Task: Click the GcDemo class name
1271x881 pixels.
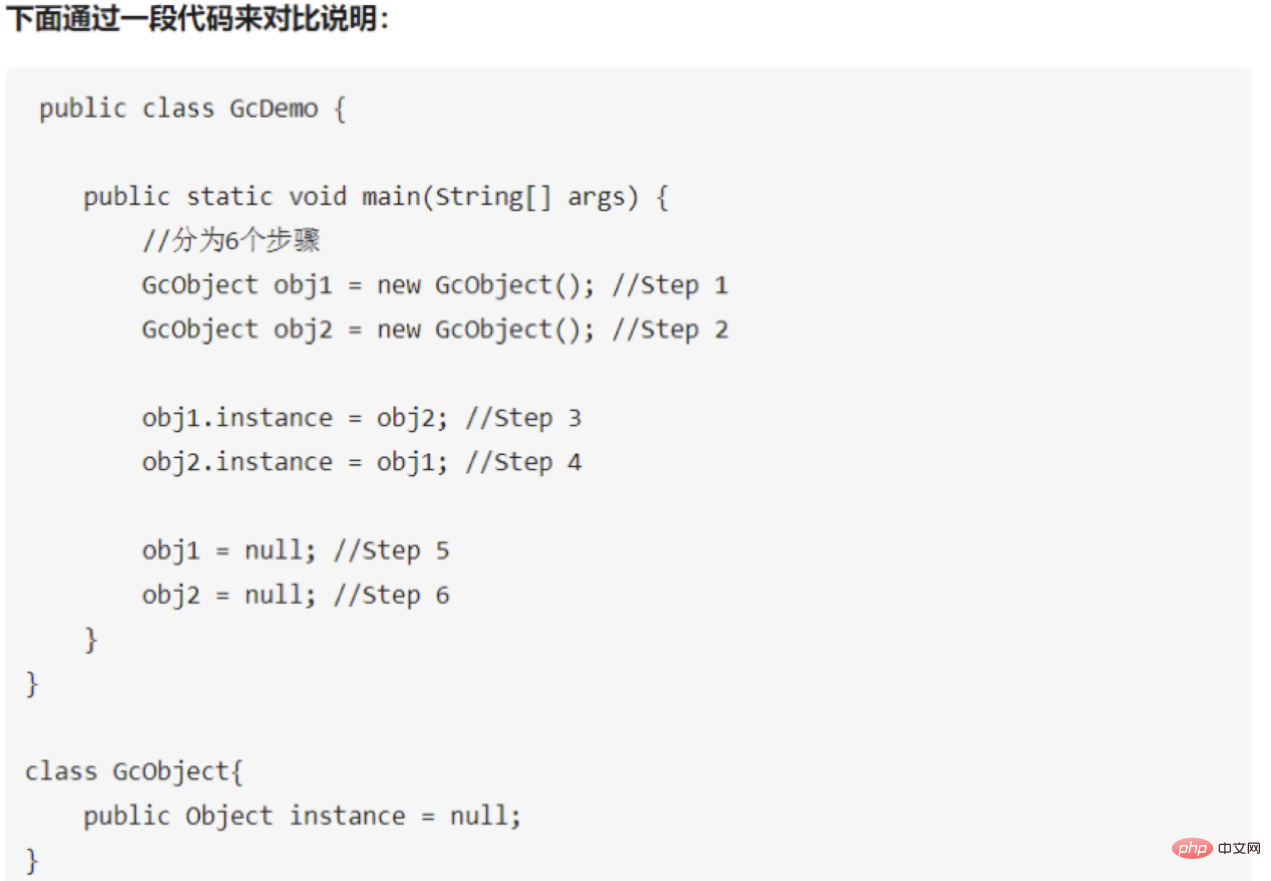Action: click(x=274, y=108)
